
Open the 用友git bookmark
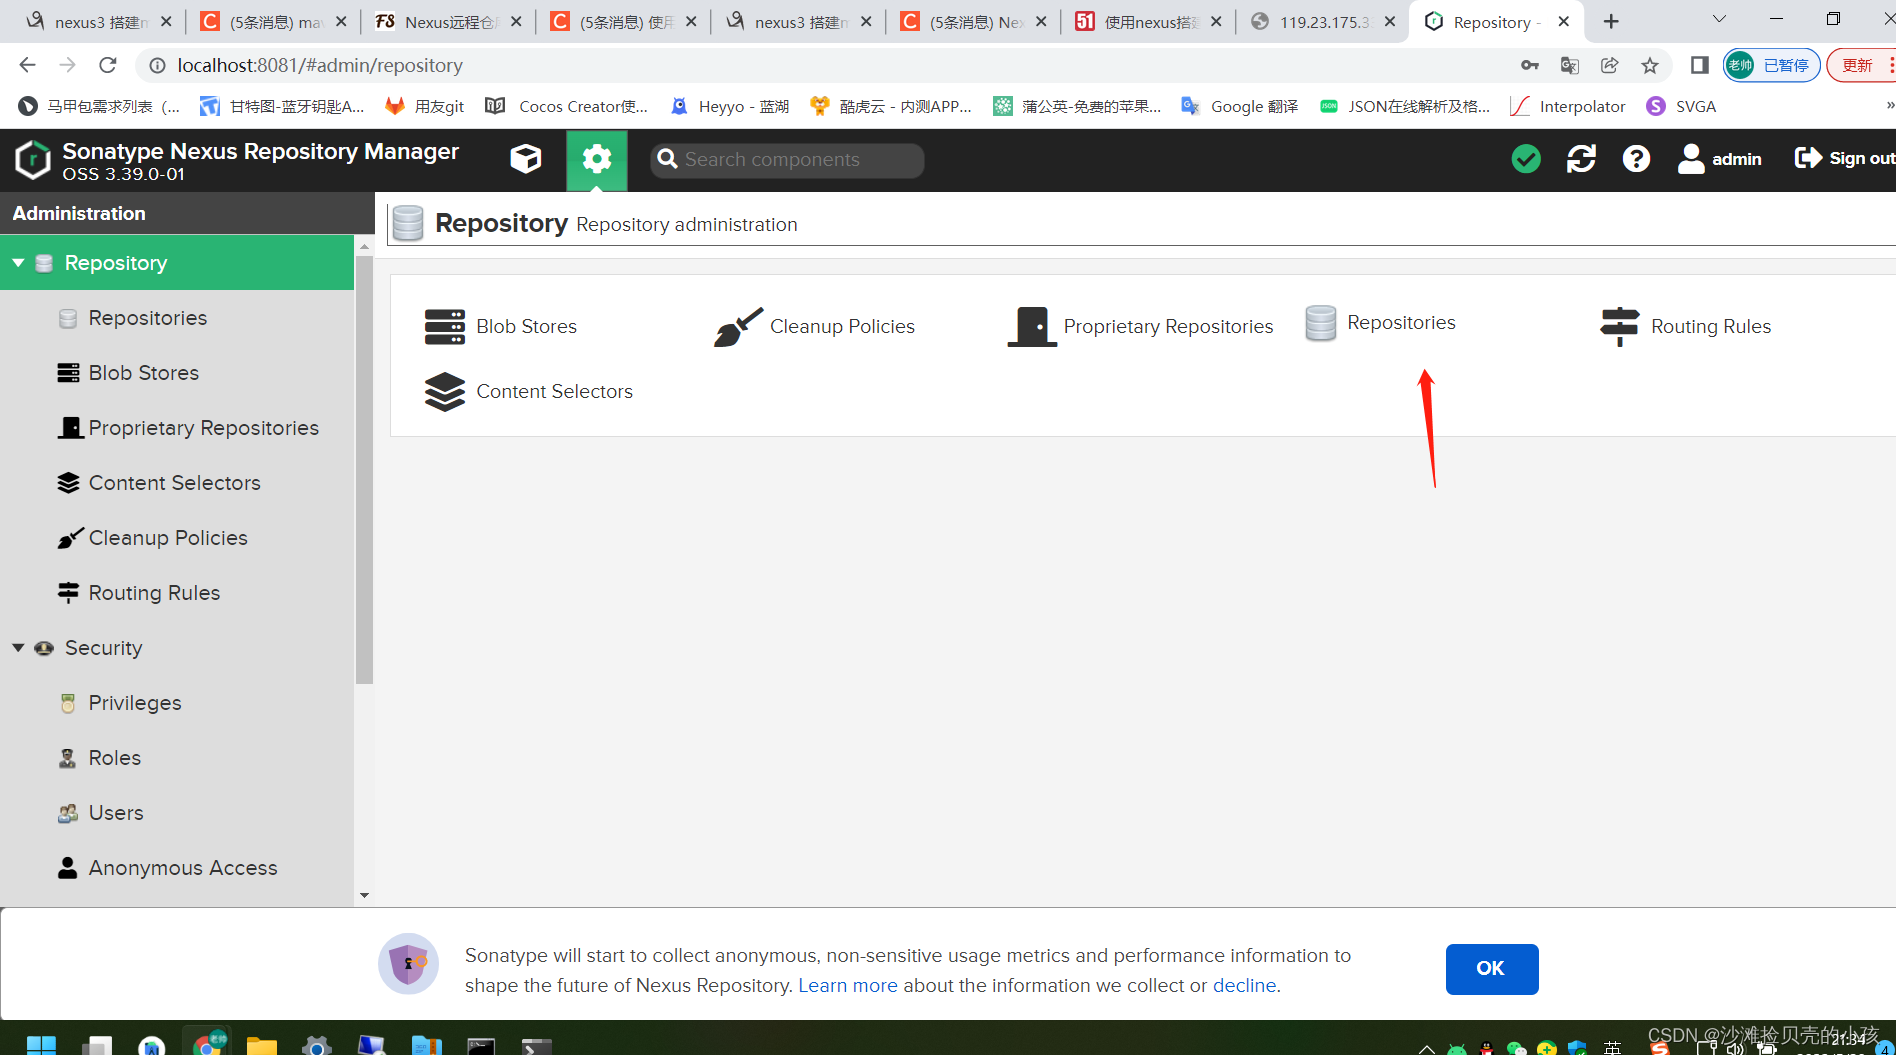coord(425,107)
